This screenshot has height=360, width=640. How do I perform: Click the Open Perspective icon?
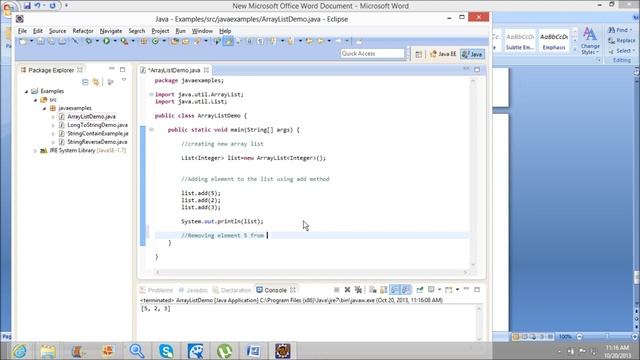pos(419,54)
